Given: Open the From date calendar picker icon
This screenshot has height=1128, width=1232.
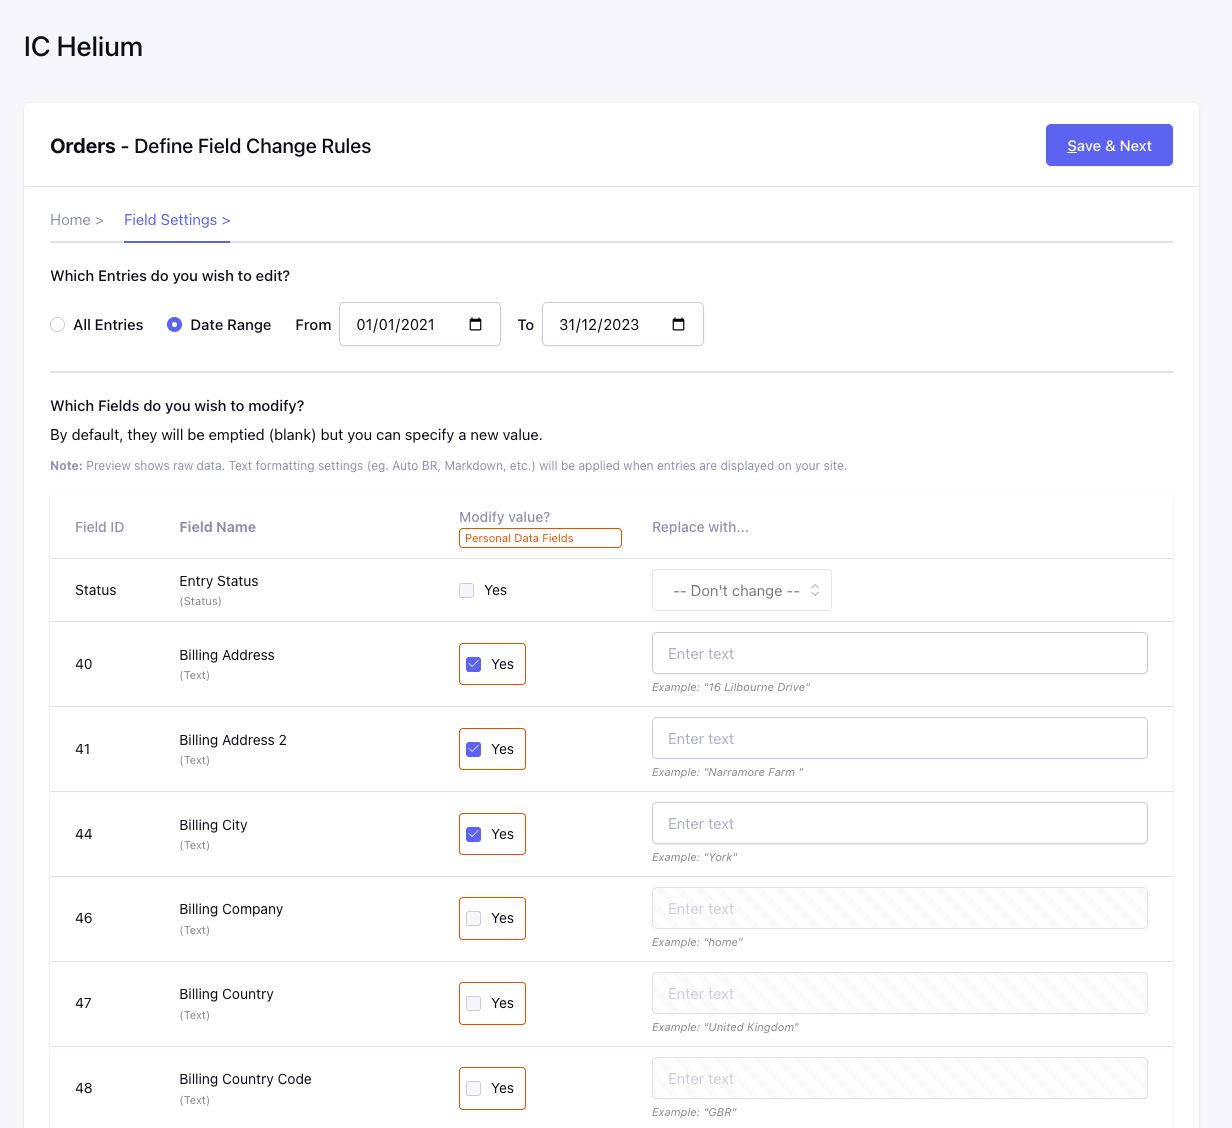Looking at the screenshot, I should click(476, 324).
